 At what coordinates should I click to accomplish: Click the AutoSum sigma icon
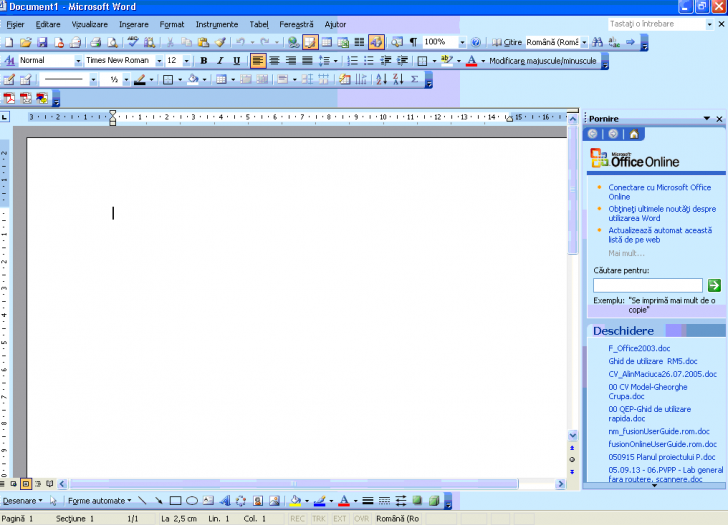pos(415,79)
